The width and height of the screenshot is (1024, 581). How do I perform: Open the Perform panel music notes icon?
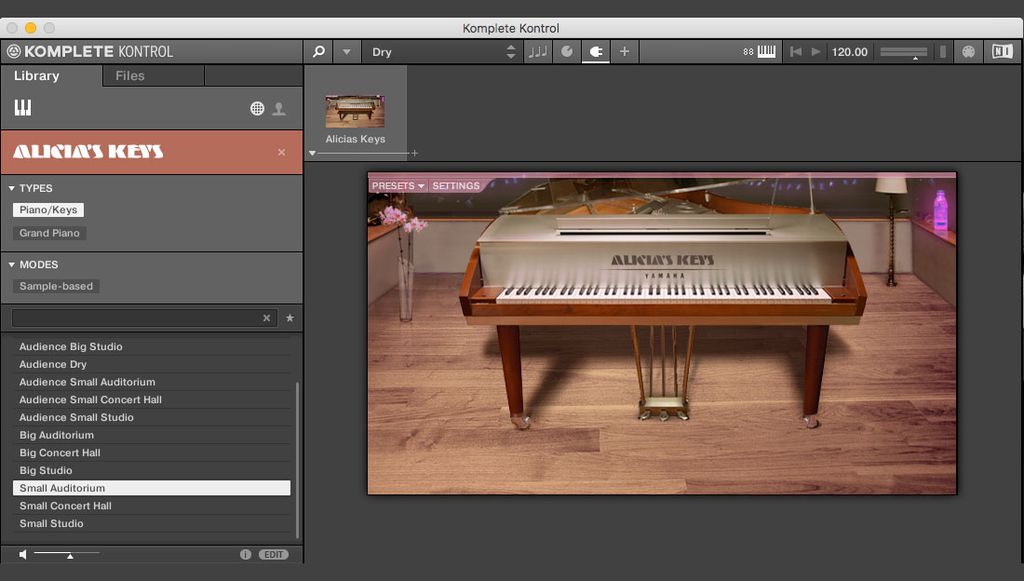538,52
